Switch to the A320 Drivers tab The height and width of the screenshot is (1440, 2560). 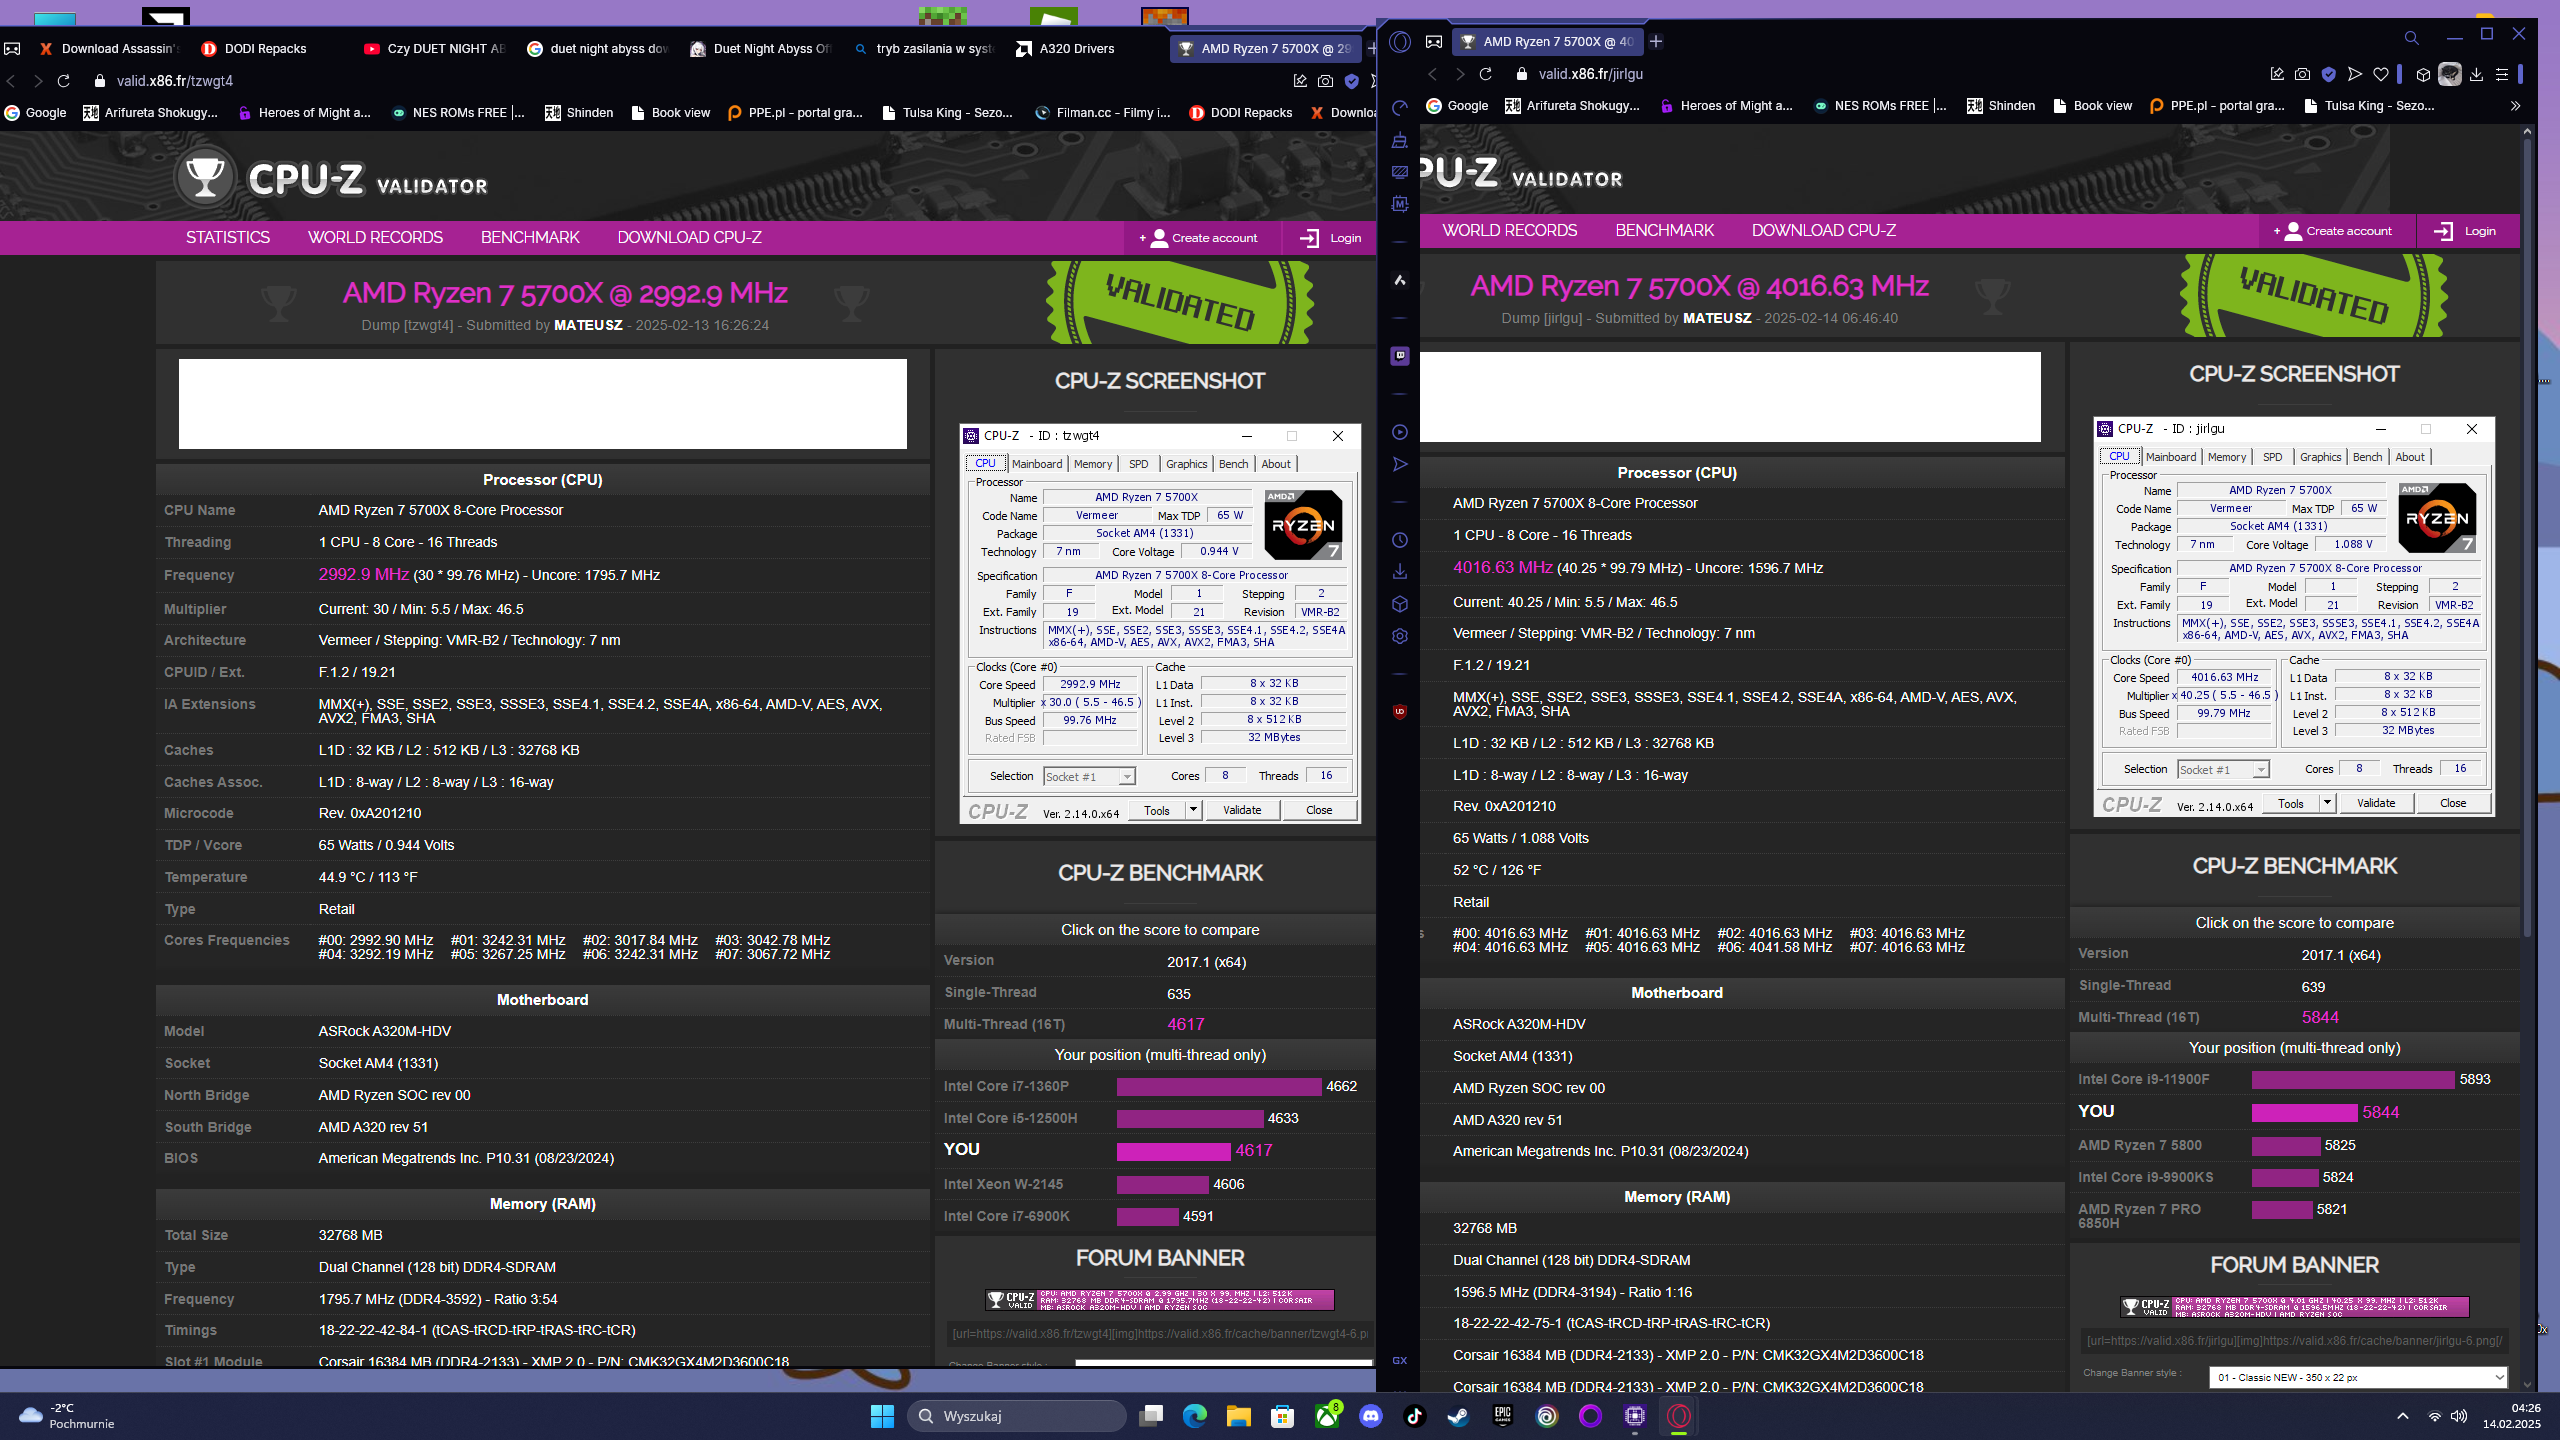(1075, 48)
